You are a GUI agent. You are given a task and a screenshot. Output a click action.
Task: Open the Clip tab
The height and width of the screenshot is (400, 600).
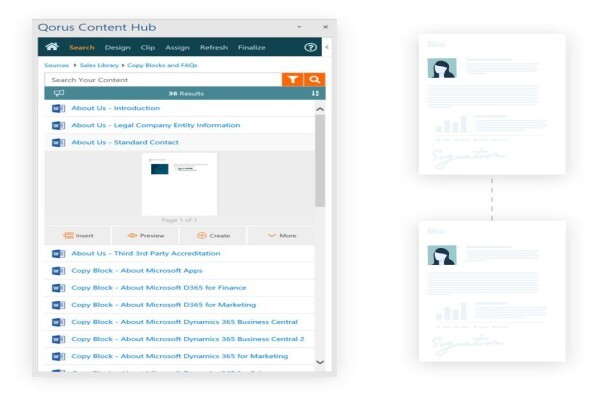148,47
